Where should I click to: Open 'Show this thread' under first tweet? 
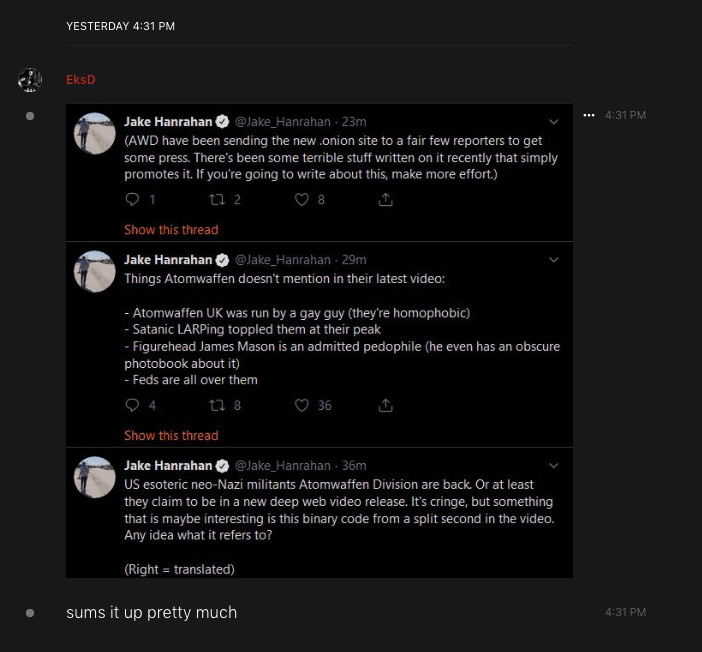pos(171,230)
